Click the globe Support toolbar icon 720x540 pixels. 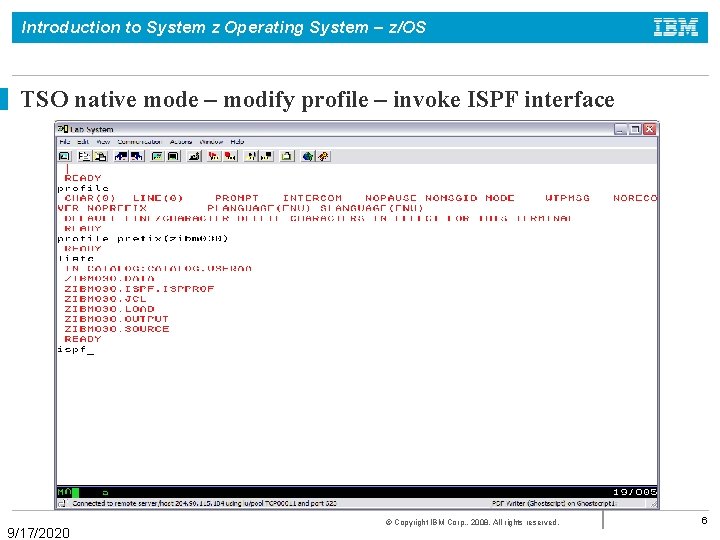pyautogui.click(x=307, y=157)
